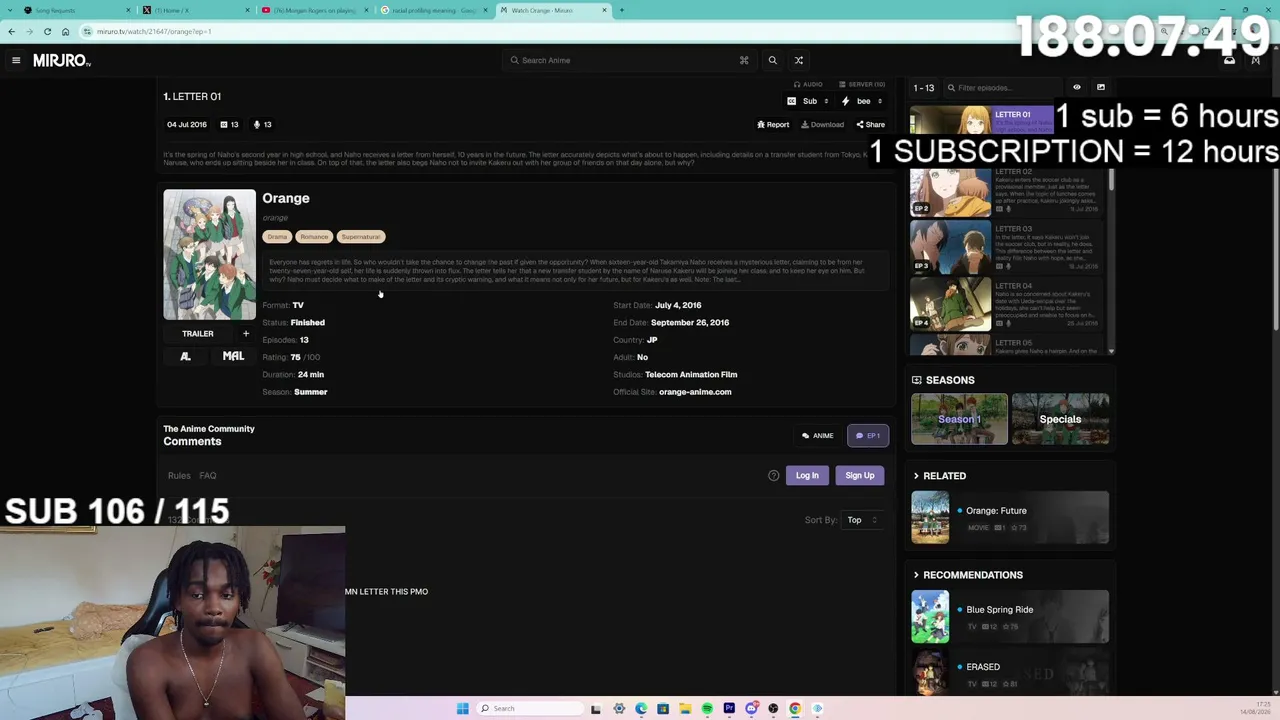Screen dimensions: 1280x720
Task: Open ERASED recommendation
Action: coord(1010,673)
